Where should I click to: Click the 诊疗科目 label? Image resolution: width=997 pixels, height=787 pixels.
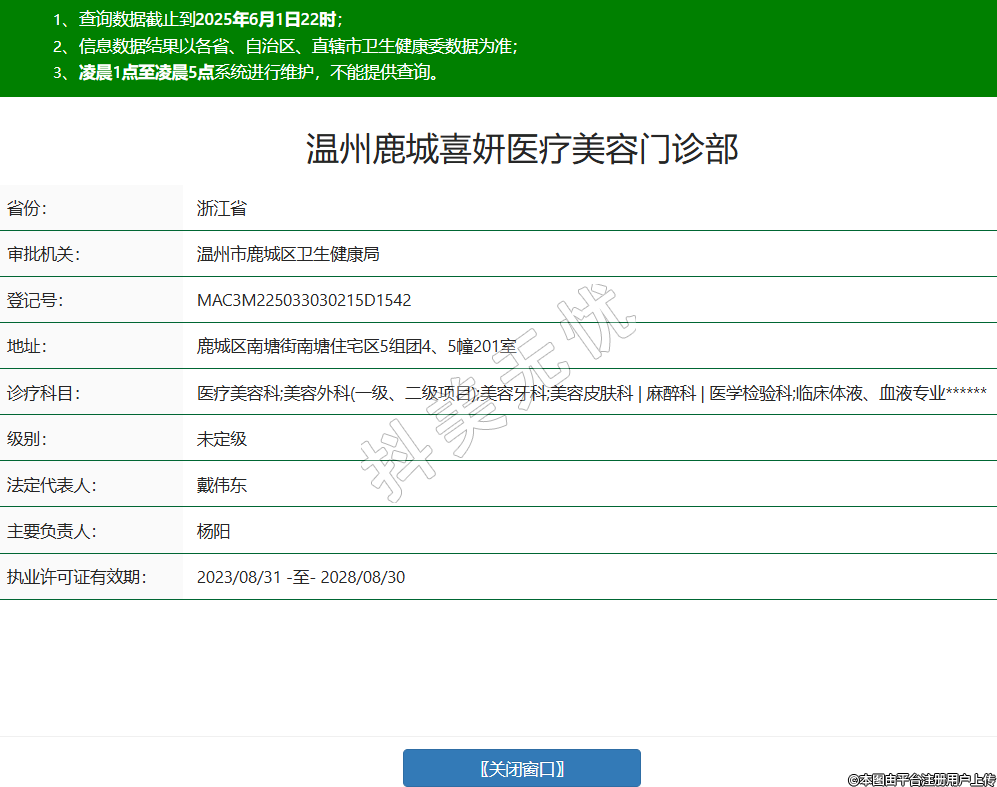pyautogui.click(x=43, y=392)
